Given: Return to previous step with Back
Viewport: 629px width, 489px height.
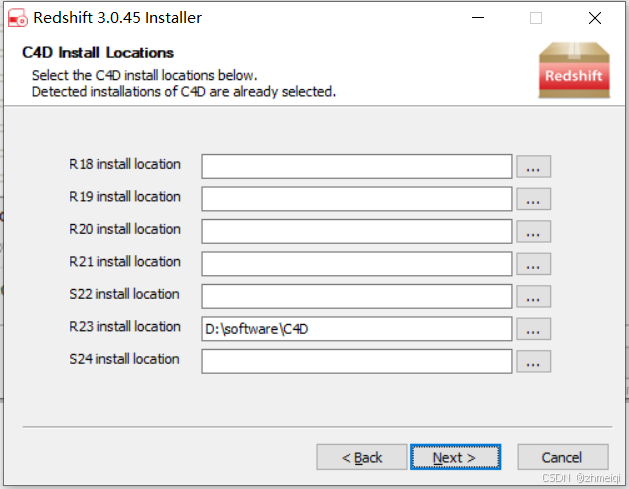Looking at the screenshot, I should coord(361,457).
